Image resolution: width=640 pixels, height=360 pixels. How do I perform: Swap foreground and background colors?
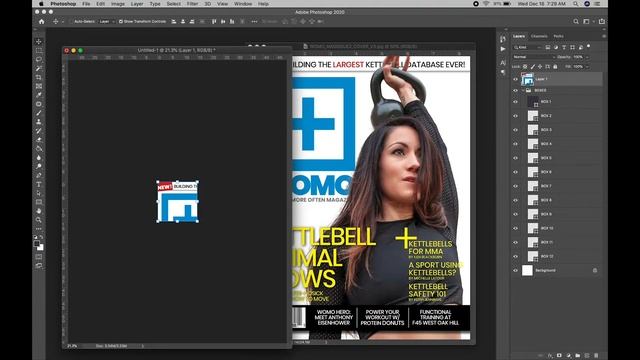(41, 237)
